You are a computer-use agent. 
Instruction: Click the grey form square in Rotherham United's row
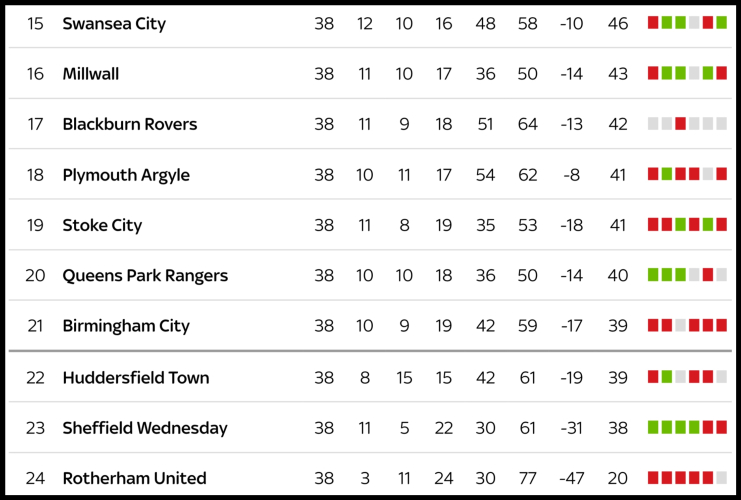point(721,478)
